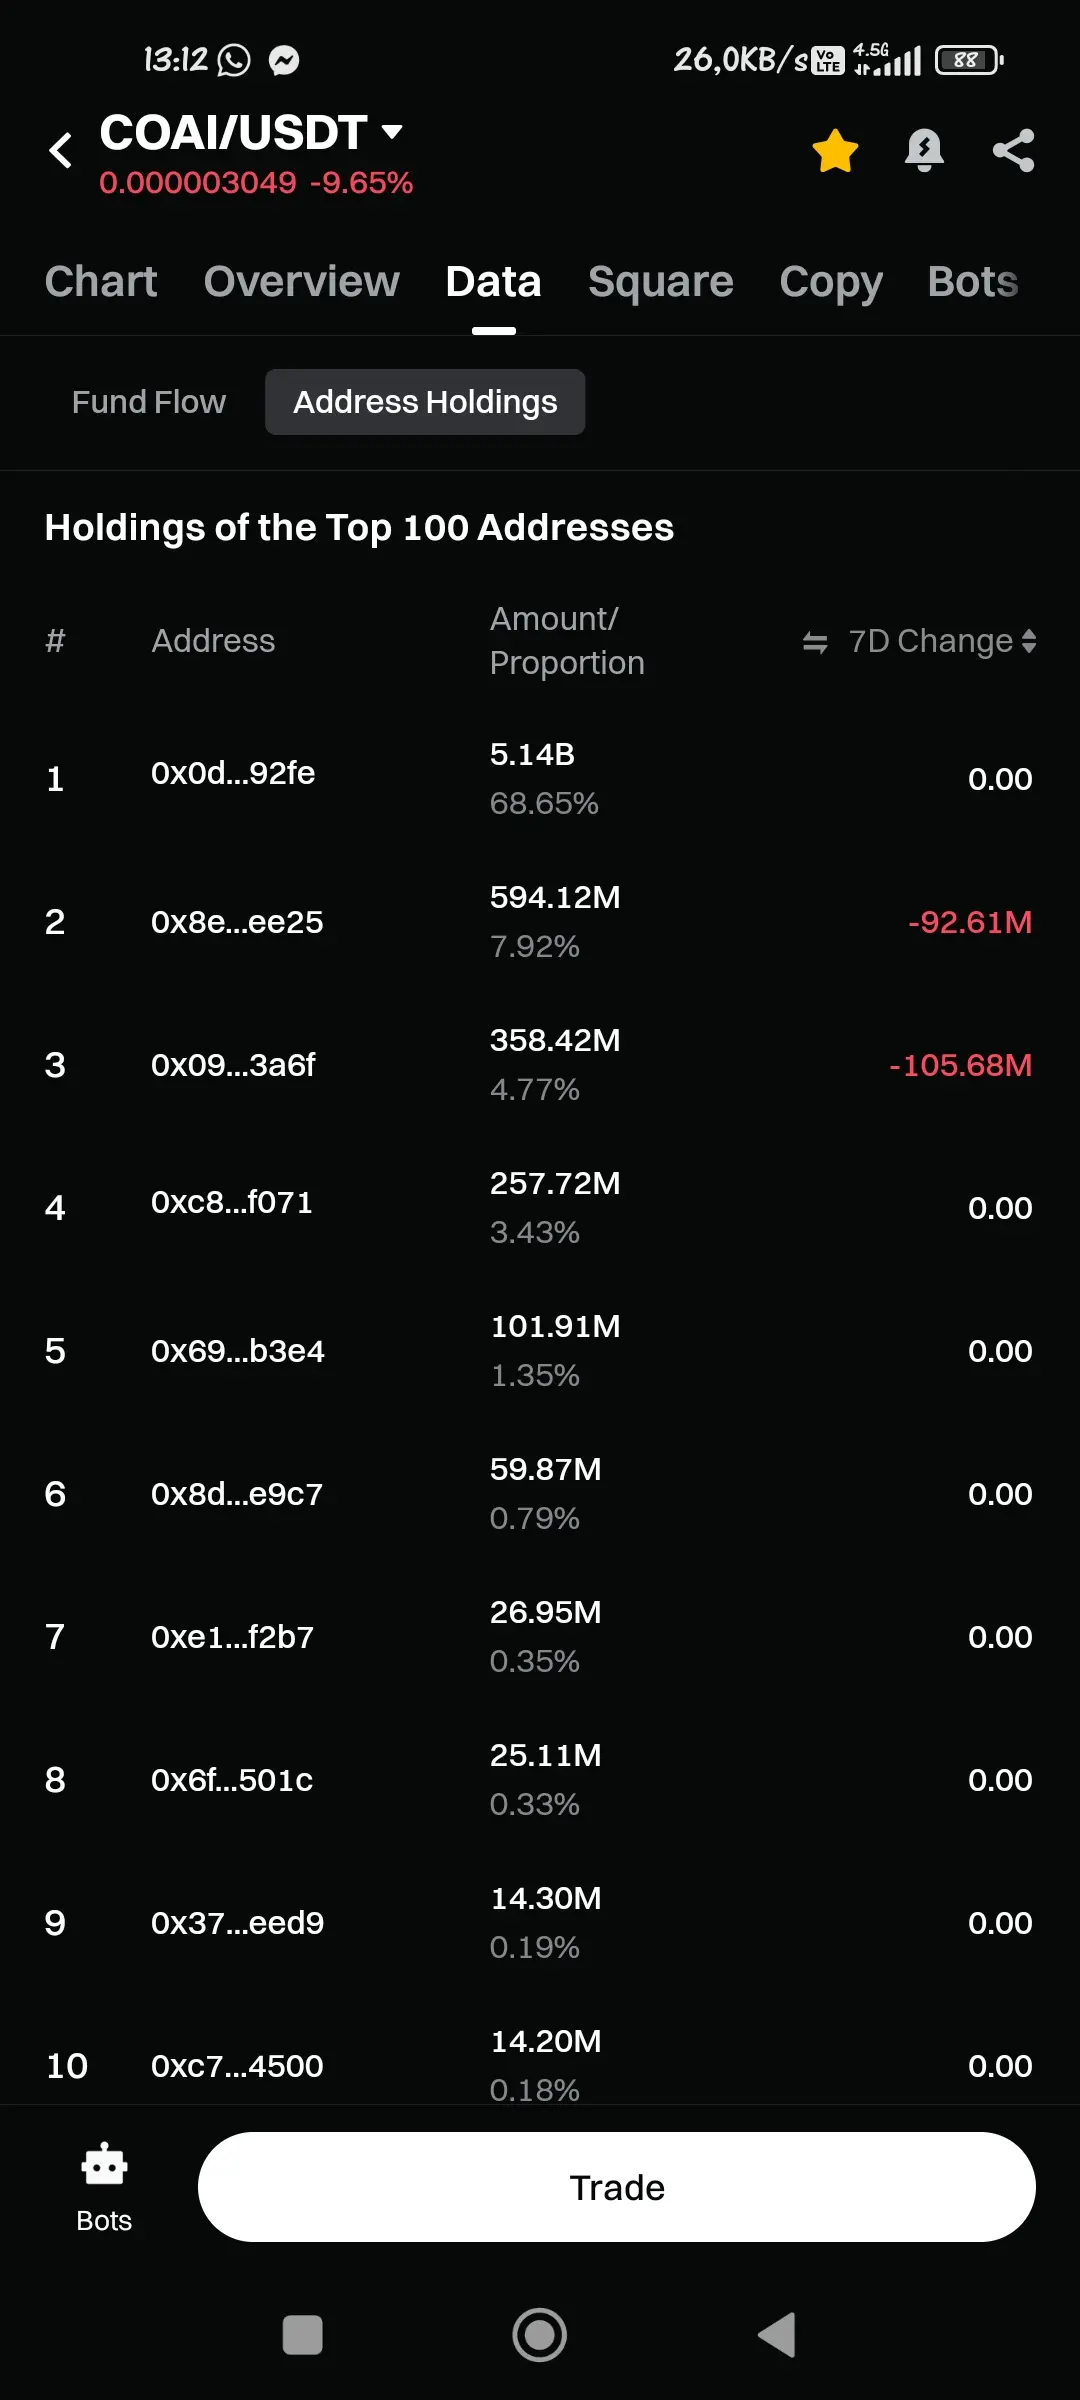Tap the Android recent apps square
This screenshot has height=2400, width=1080.
tap(302, 2335)
